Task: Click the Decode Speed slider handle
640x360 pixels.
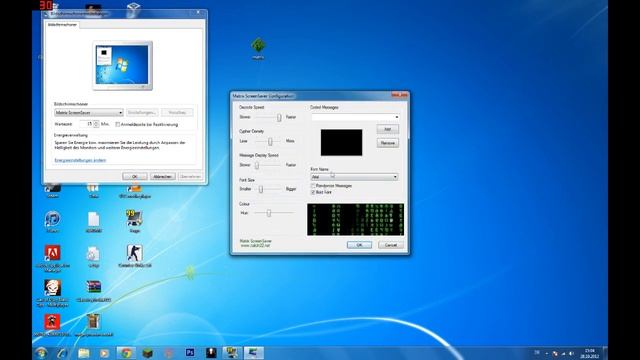Action: click(x=279, y=118)
